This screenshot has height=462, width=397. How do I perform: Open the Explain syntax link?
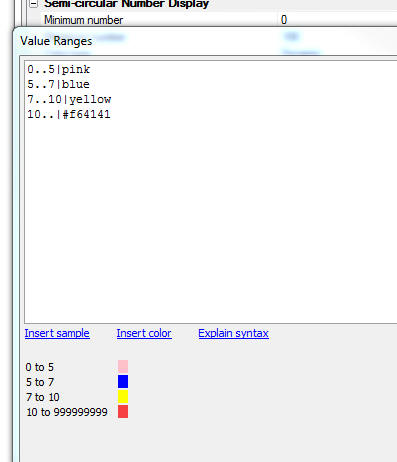pyautogui.click(x=233, y=333)
